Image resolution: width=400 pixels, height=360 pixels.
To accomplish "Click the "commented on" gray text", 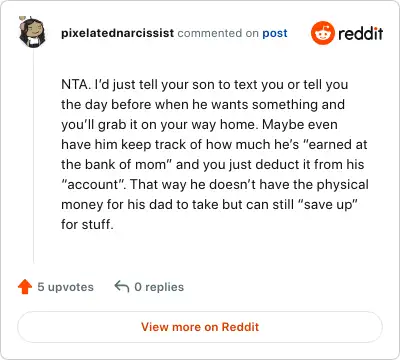I will point(218,33).
